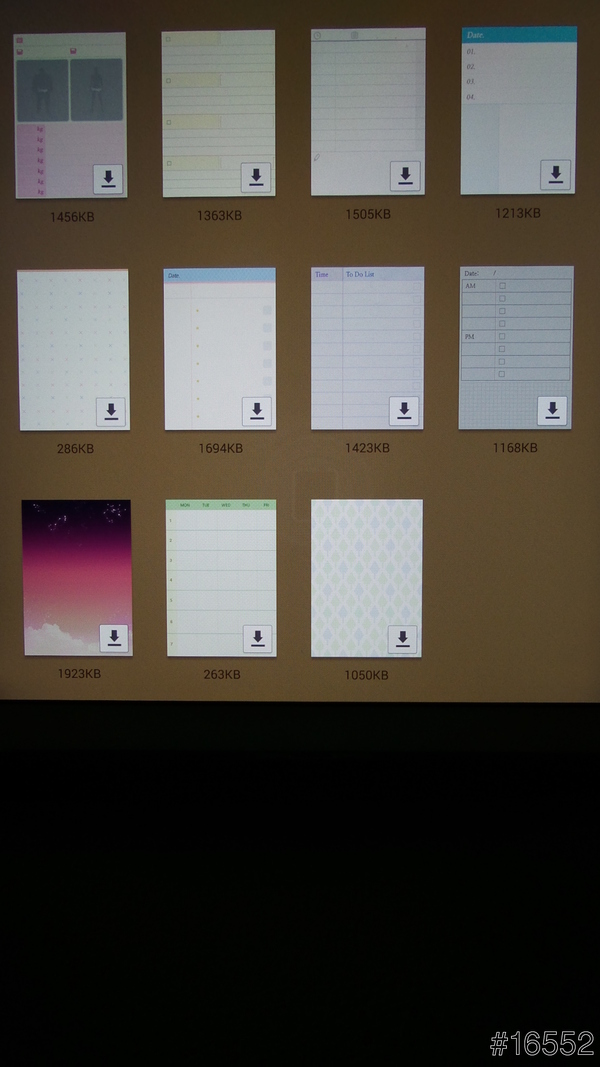Open the AM/PM checkbox schedule thumbnail
The image size is (600, 1067).
[x=516, y=347]
